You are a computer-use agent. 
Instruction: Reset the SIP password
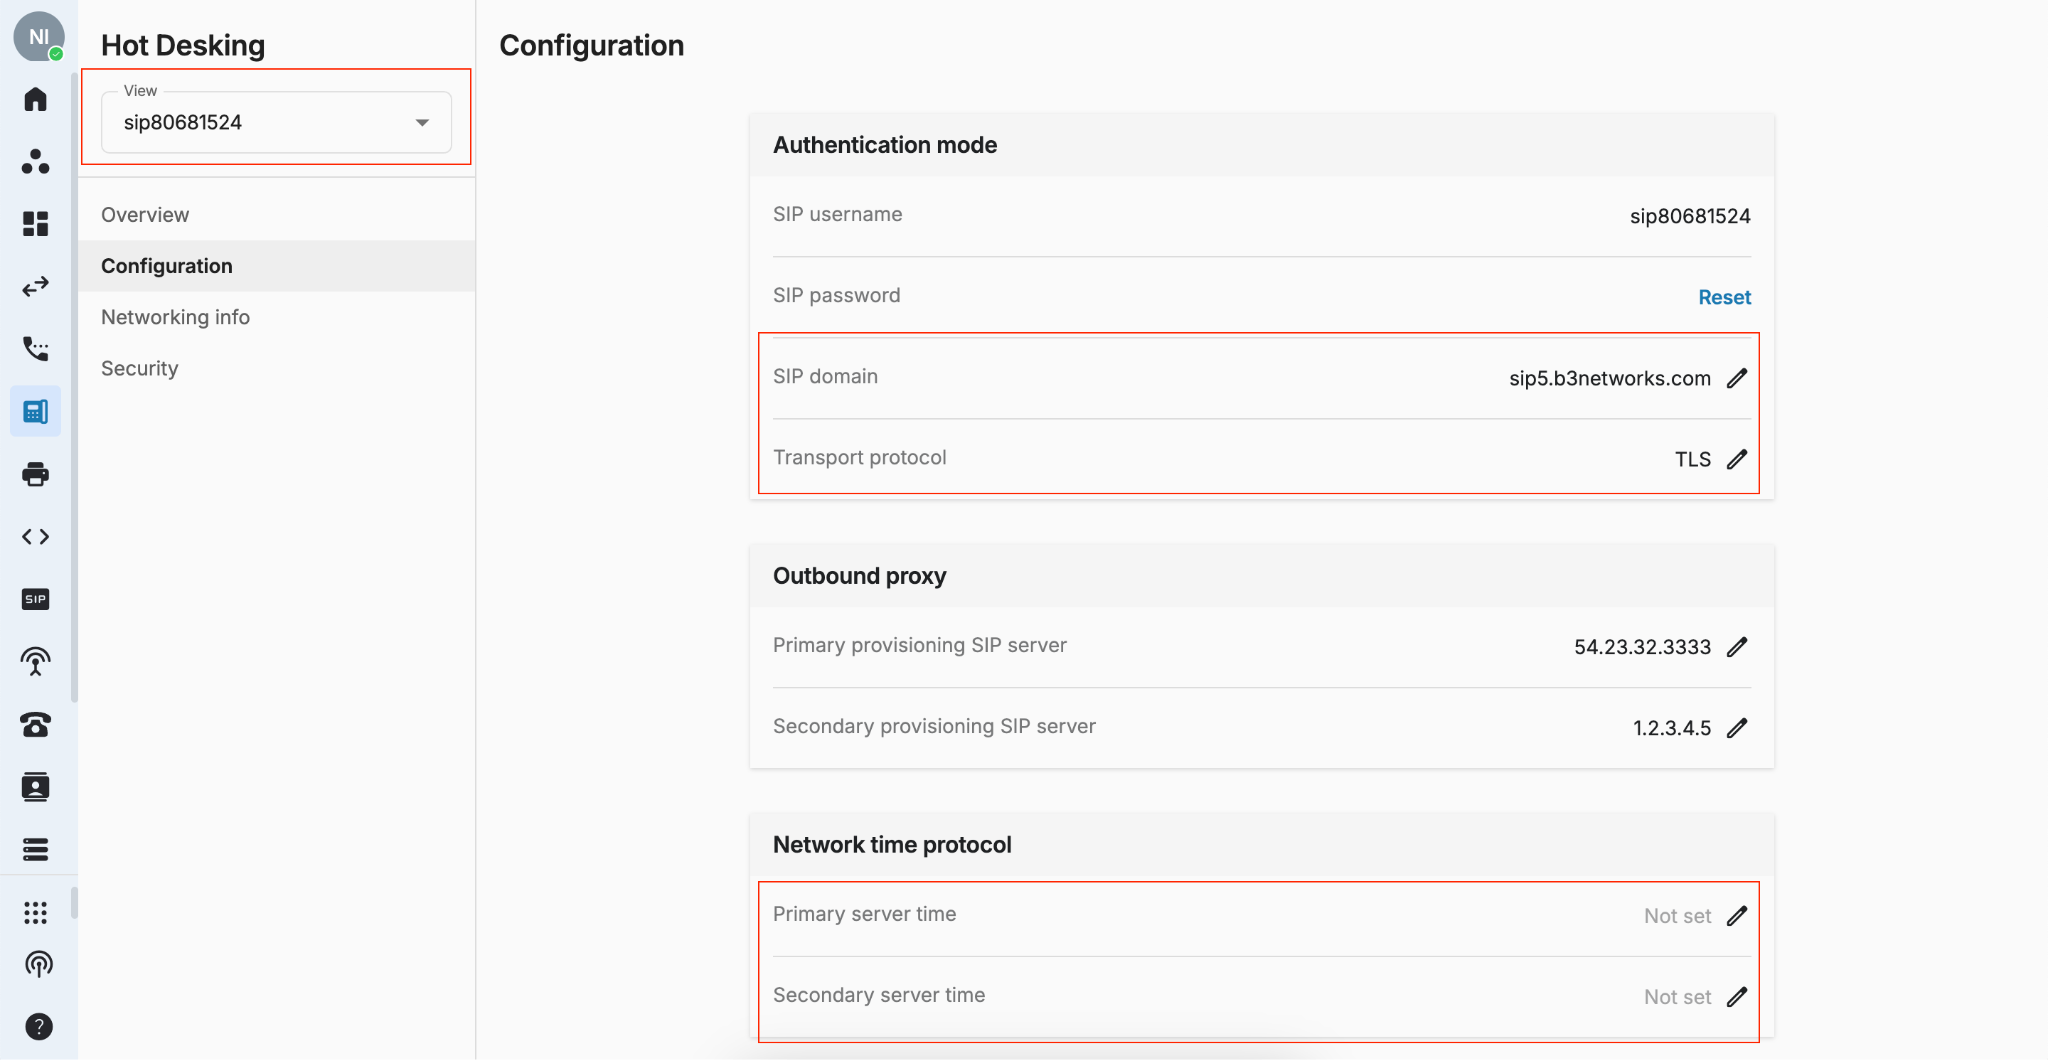[x=1724, y=297]
